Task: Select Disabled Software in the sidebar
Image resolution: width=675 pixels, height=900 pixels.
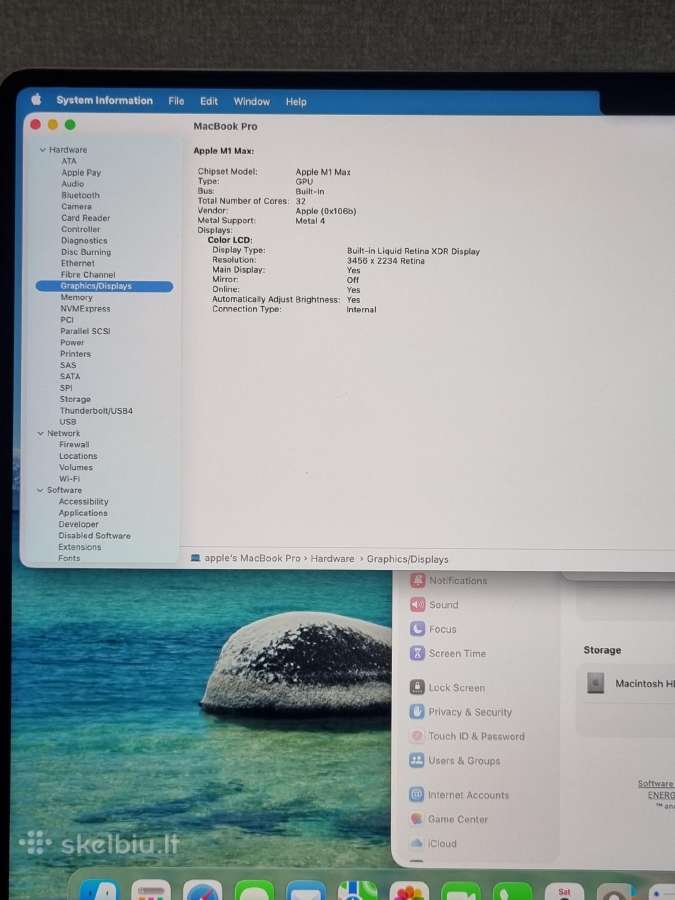Action: [x=95, y=536]
